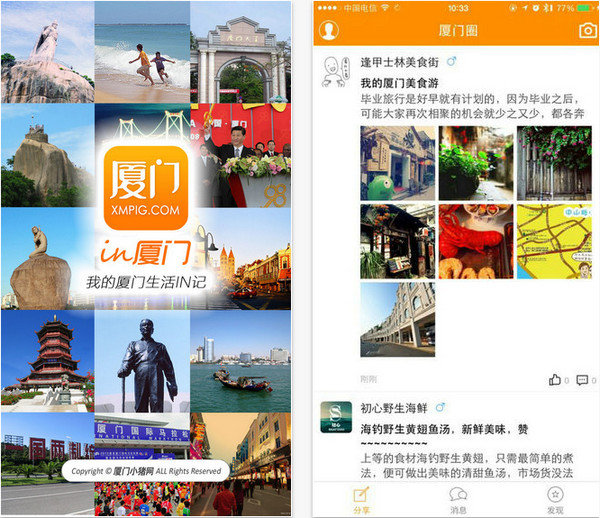Open the user profile icon in header

pos(329,30)
